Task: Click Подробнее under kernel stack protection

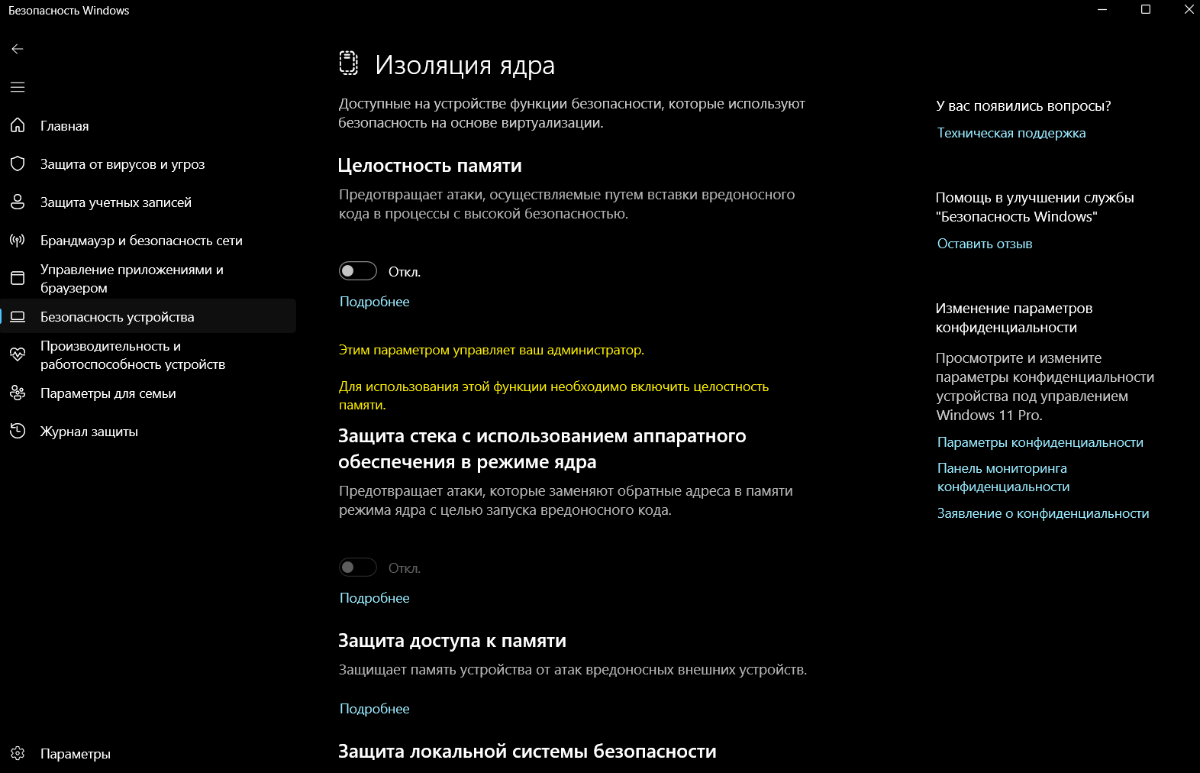Action: [x=374, y=598]
